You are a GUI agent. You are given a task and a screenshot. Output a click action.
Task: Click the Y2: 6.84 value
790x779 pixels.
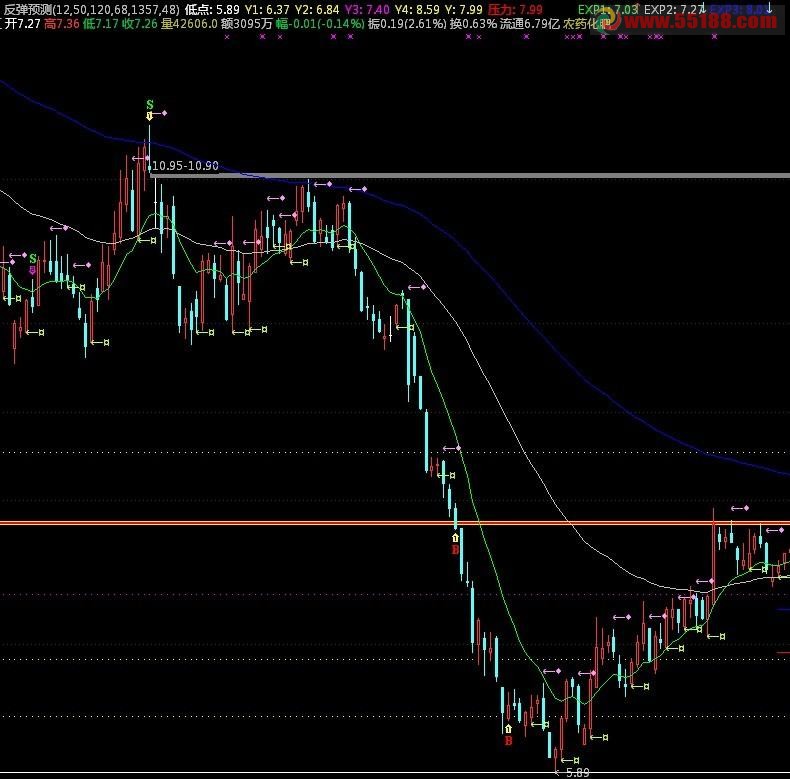click(x=317, y=10)
